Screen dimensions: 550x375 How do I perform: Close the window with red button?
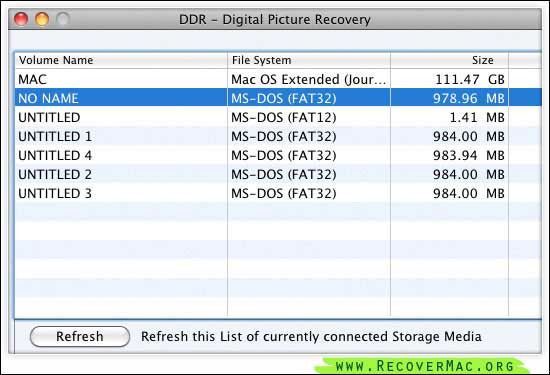(x=21, y=19)
